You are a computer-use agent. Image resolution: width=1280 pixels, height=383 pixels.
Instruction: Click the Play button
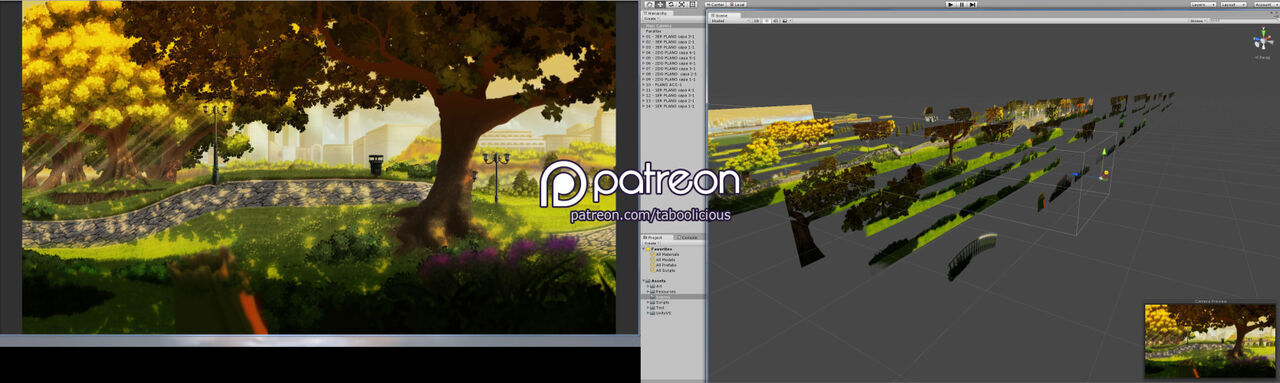[950, 4]
